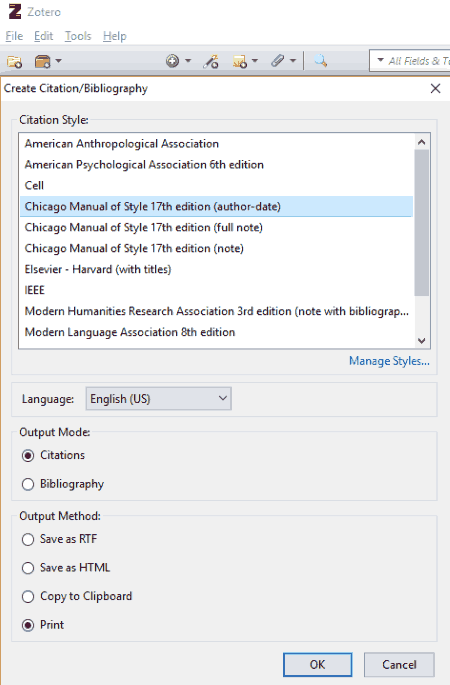Close the Create Citation/Bibliography dialog
The height and width of the screenshot is (685, 450).
435,89
